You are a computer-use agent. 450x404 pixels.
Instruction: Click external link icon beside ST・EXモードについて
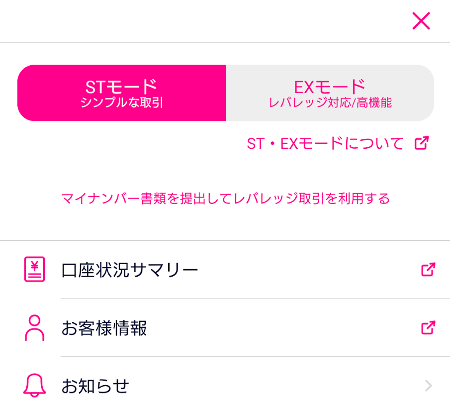pos(422,143)
